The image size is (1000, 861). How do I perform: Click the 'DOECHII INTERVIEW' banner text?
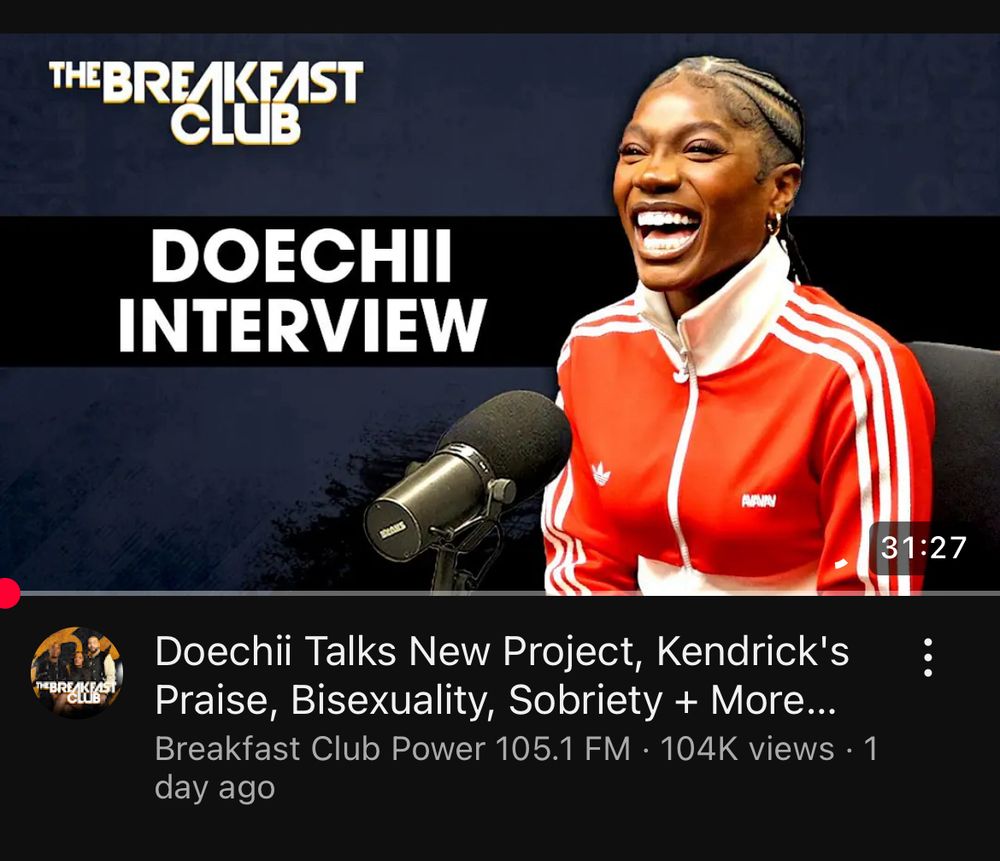pyautogui.click(x=302, y=290)
